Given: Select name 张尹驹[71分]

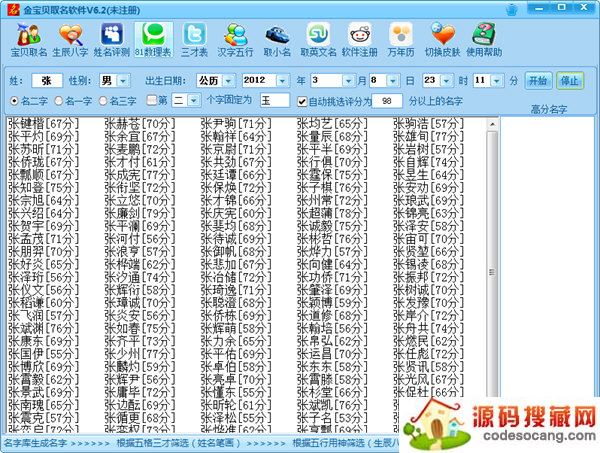Looking at the screenshot, I should point(236,124).
